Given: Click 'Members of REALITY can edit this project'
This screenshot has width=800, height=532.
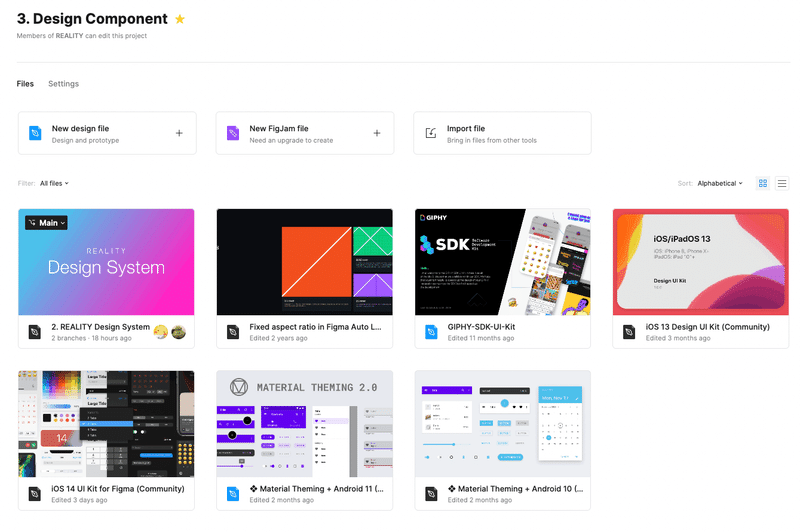Looking at the screenshot, I should pyautogui.click(x=82, y=36).
